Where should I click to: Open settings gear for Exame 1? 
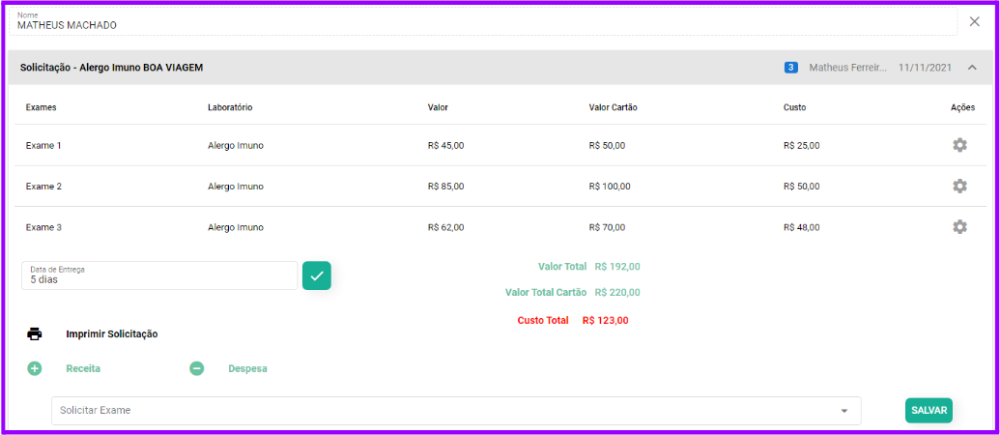pos(959,145)
